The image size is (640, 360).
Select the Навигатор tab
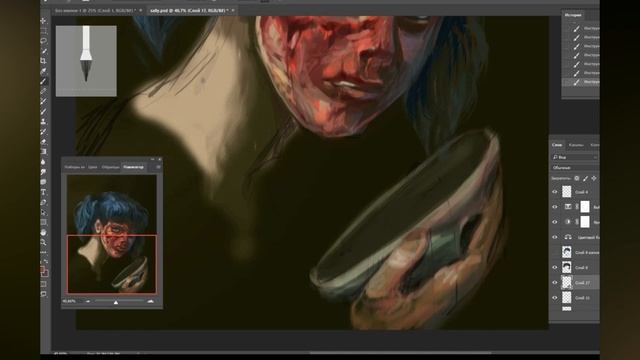[133, 167]
